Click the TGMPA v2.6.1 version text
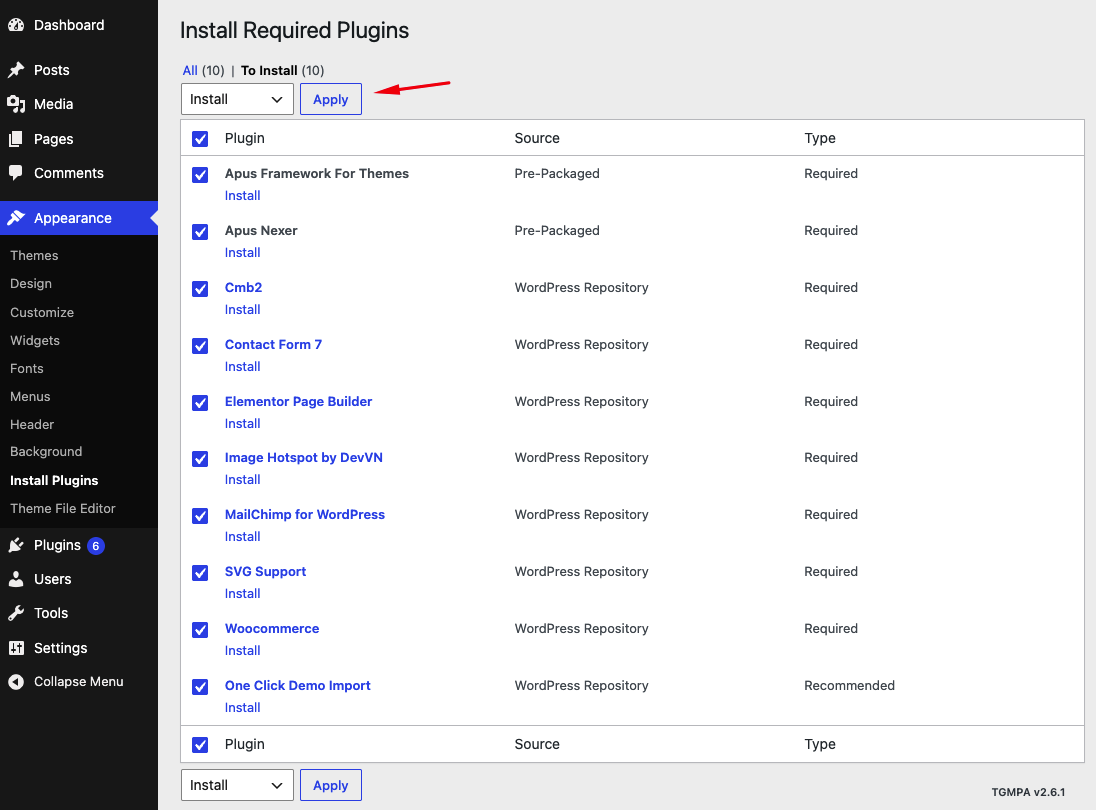The image size is (1096, 810). click(1028, 792)
